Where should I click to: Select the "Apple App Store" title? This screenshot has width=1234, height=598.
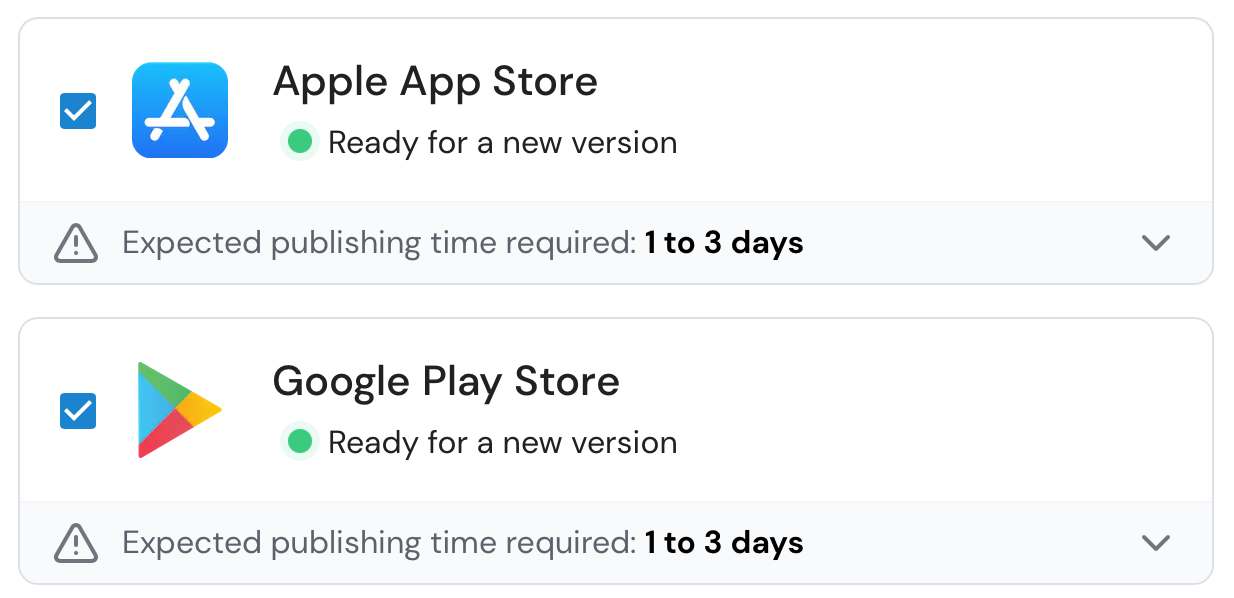pos(435,82)
